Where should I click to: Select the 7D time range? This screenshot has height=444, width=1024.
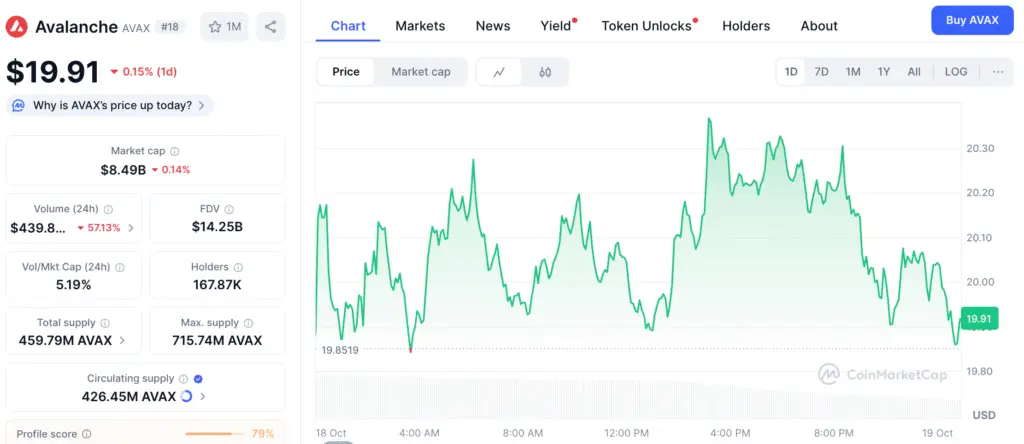[821, 72]
